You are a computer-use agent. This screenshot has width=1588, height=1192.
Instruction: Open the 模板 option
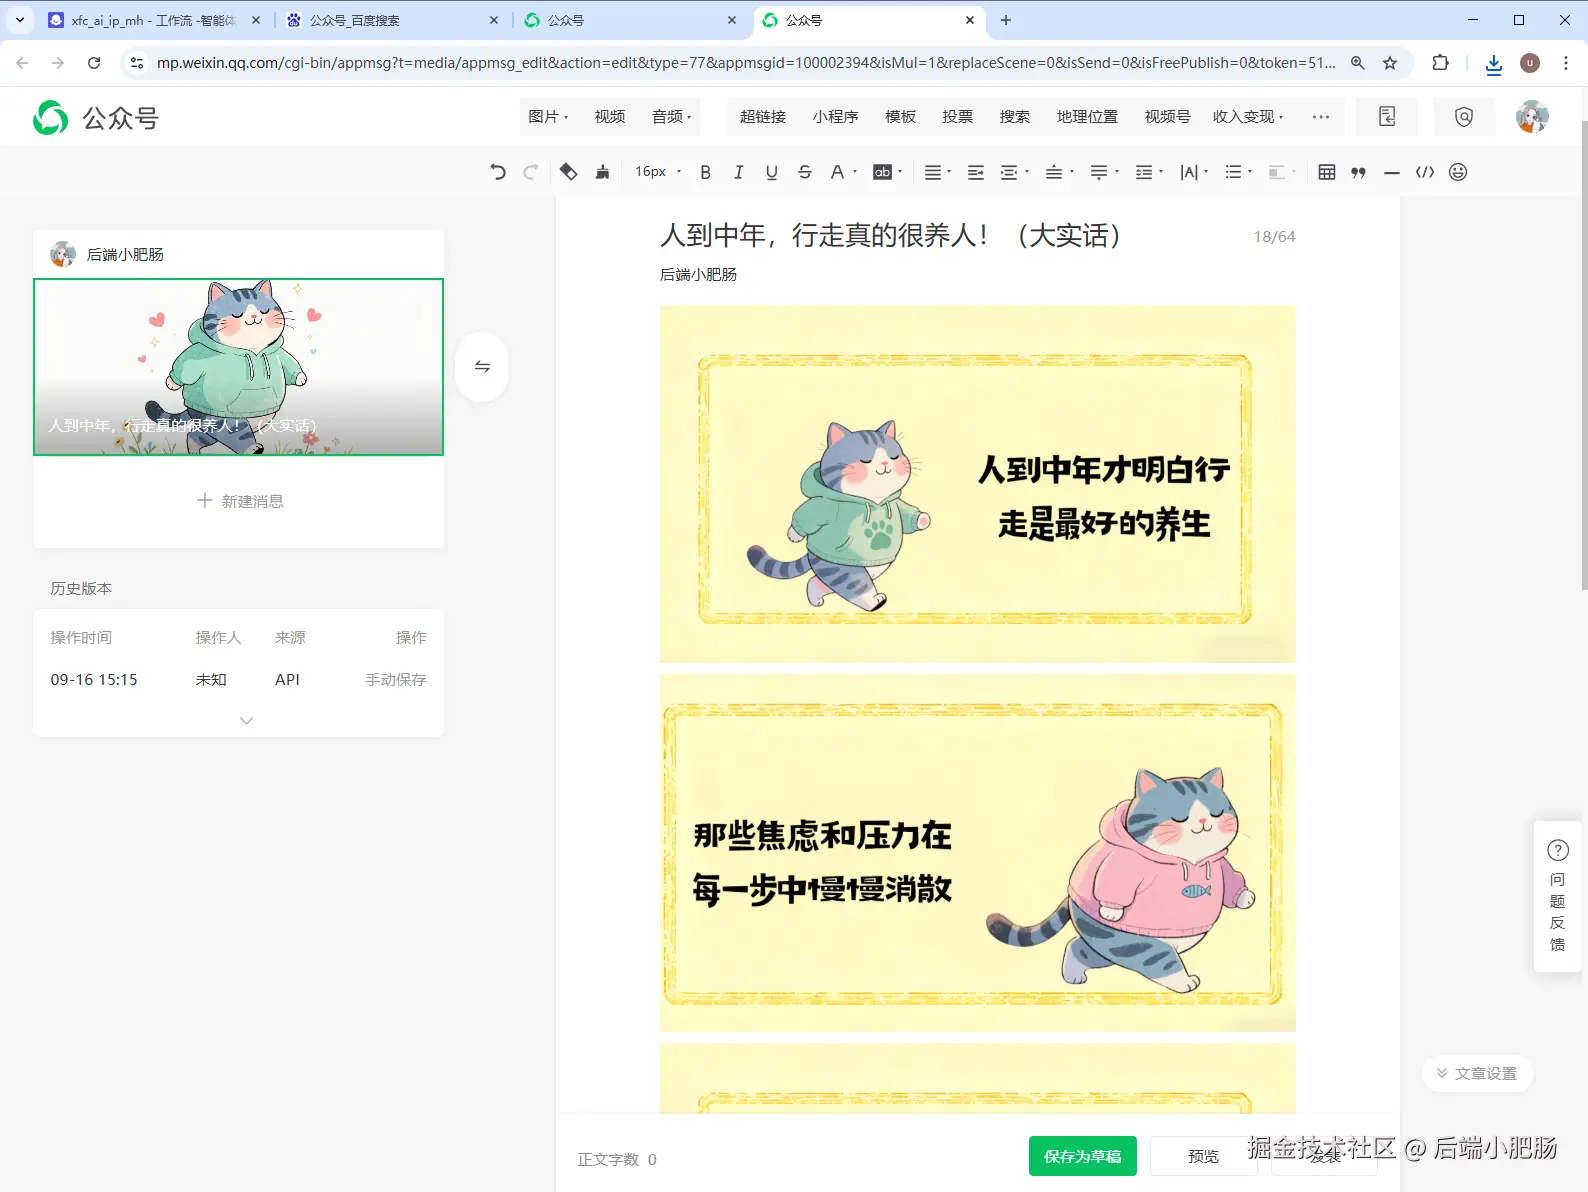coord(901,117)
